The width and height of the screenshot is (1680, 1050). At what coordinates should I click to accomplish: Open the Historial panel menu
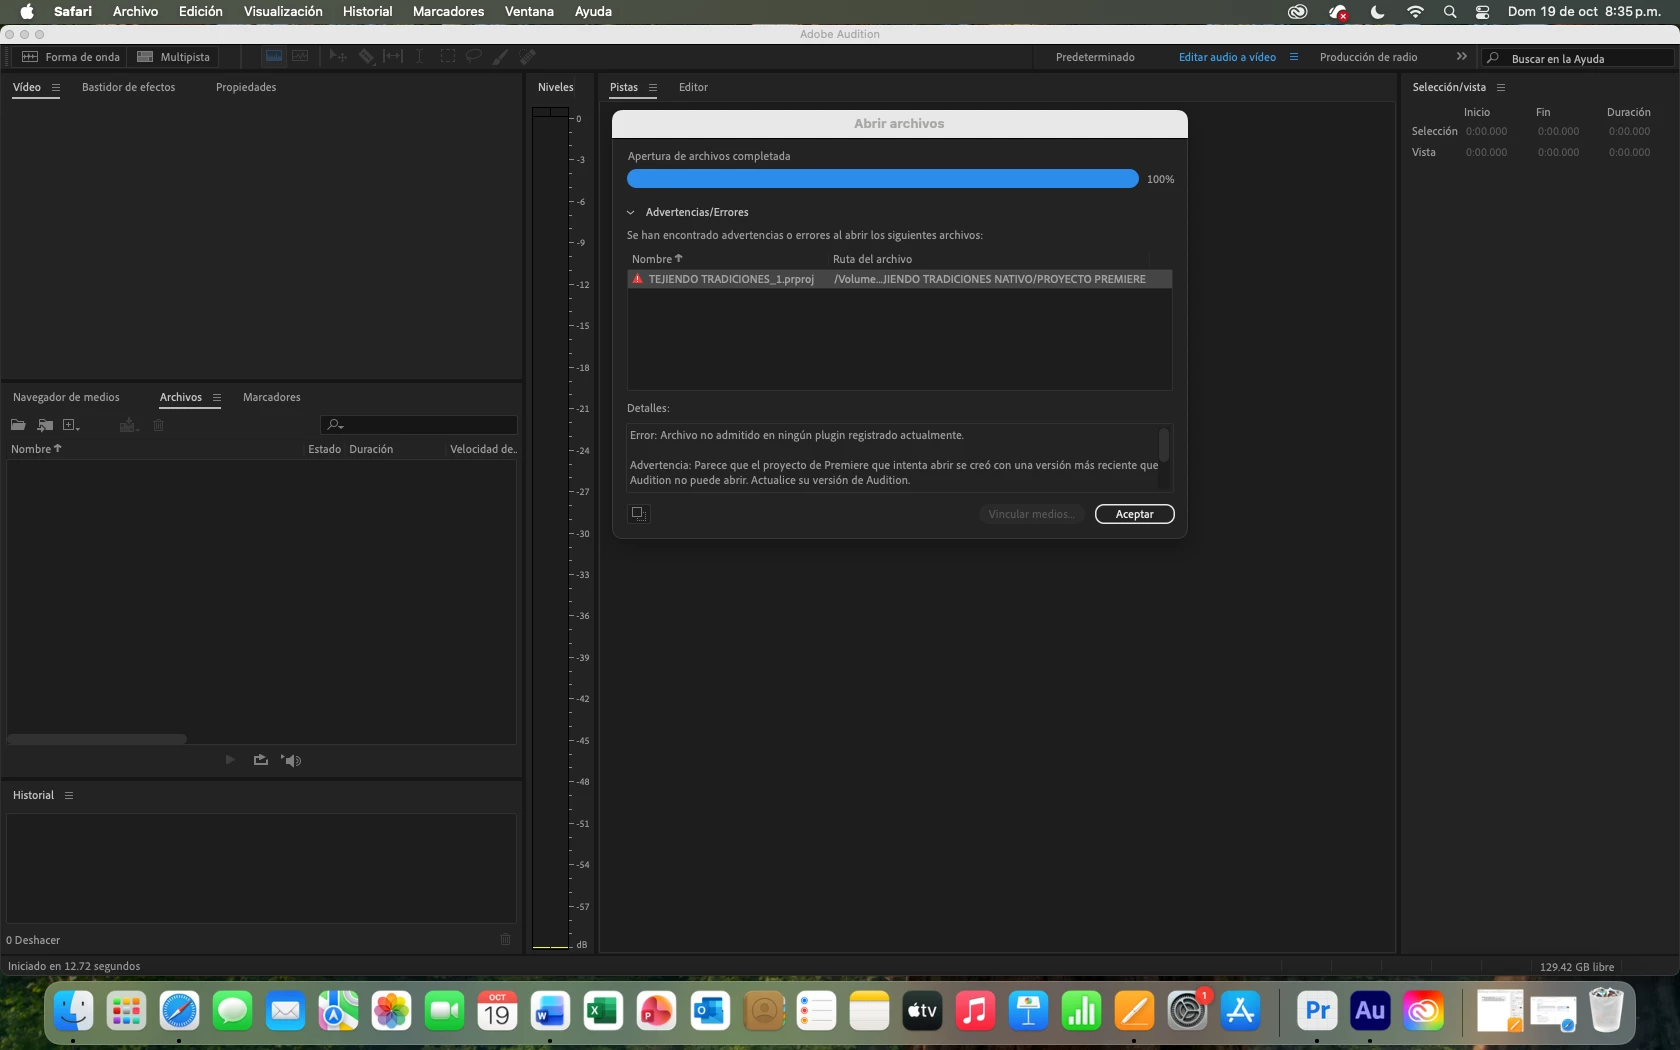pos(69,796)
